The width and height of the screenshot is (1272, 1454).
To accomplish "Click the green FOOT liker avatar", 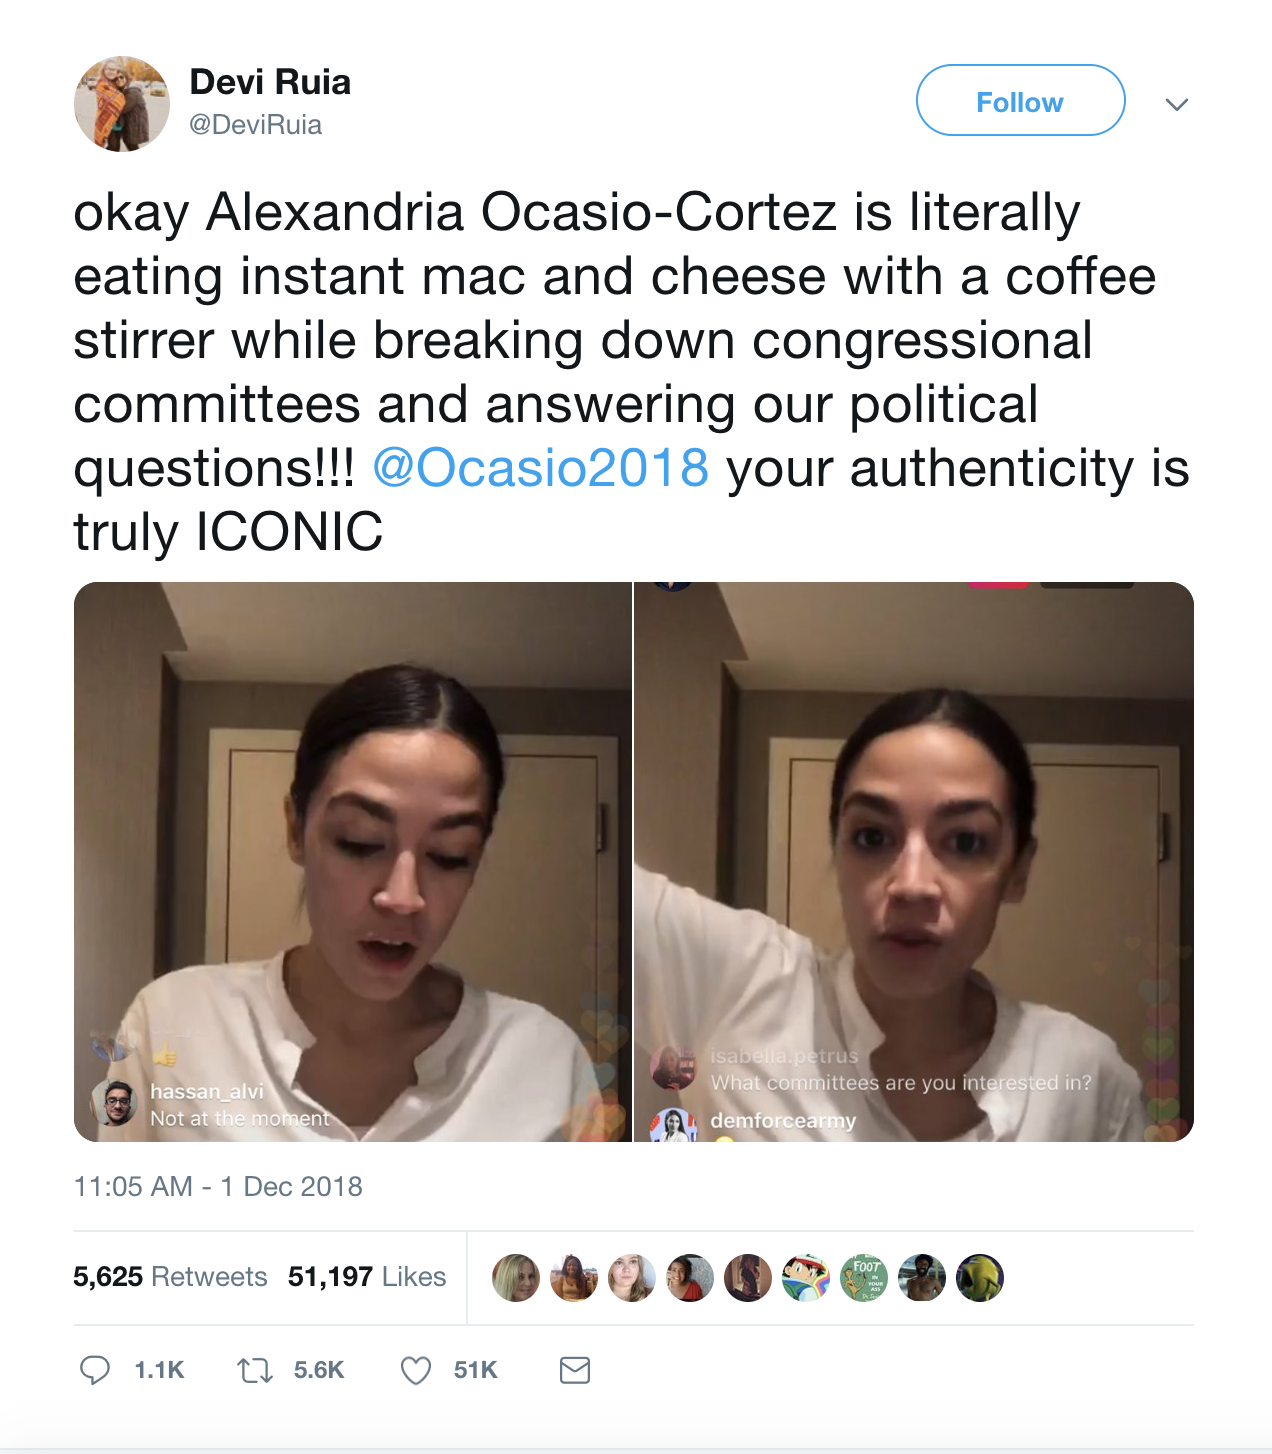I will (864, 1277).
